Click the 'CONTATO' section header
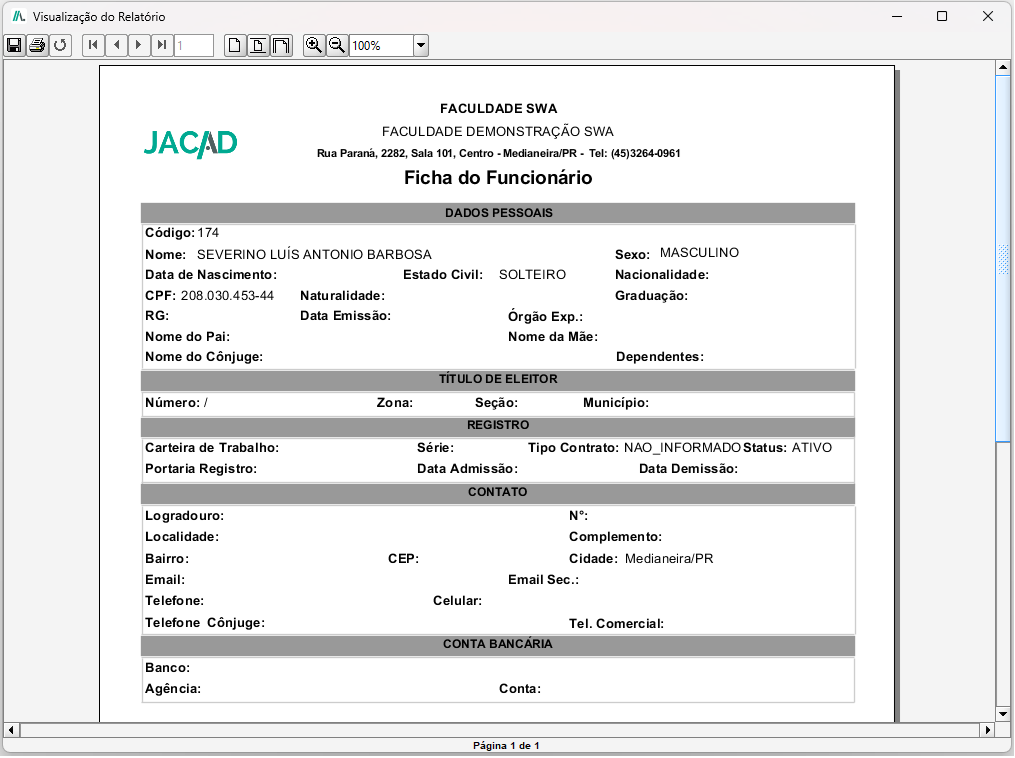Viewport: 1015px width, 758px height. [x=498, y=492]
